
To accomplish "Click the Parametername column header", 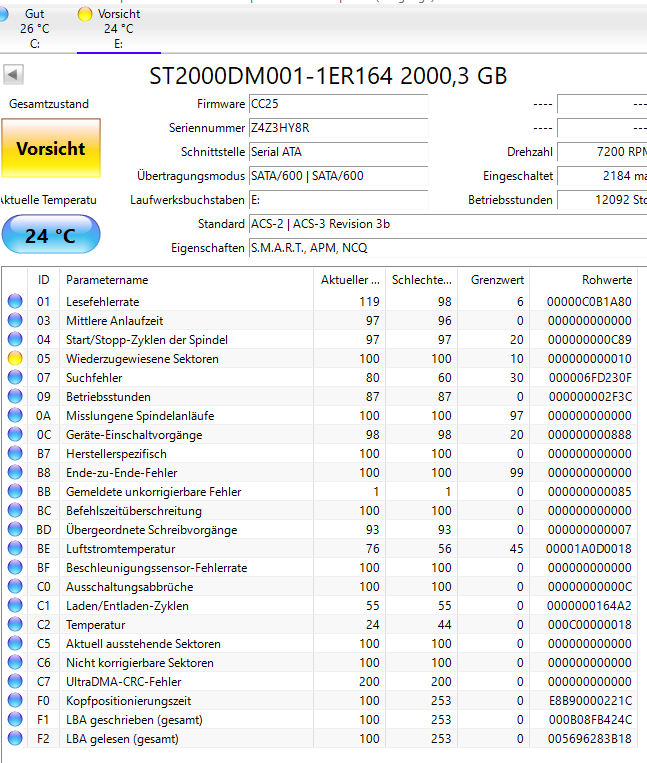I will pyautogui.click(x=186, y=280).
